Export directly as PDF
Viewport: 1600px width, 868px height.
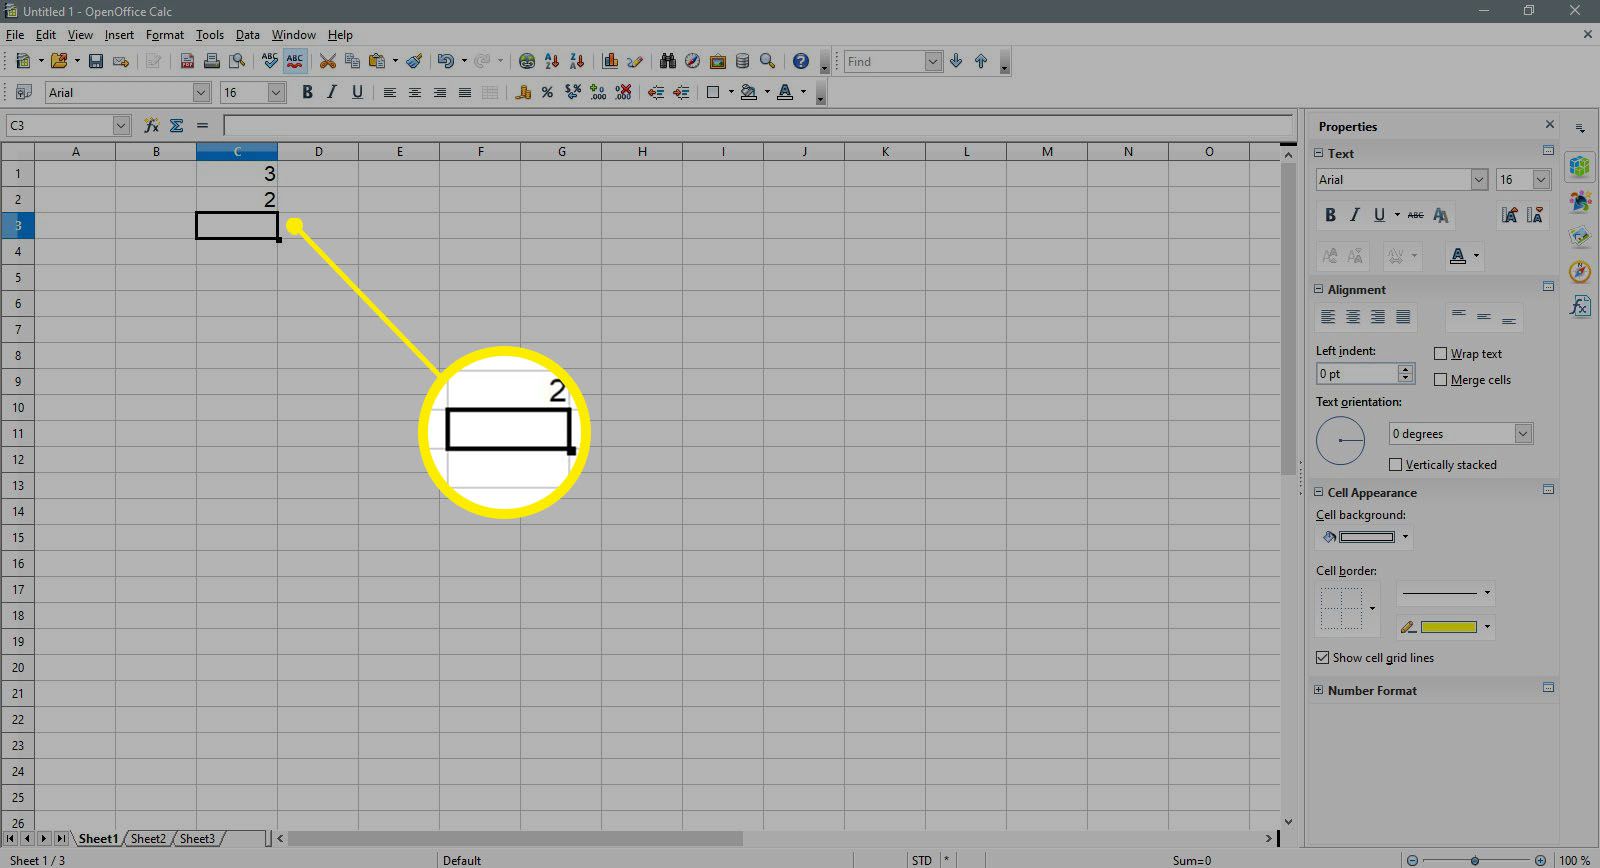click(x=187, y=62)
